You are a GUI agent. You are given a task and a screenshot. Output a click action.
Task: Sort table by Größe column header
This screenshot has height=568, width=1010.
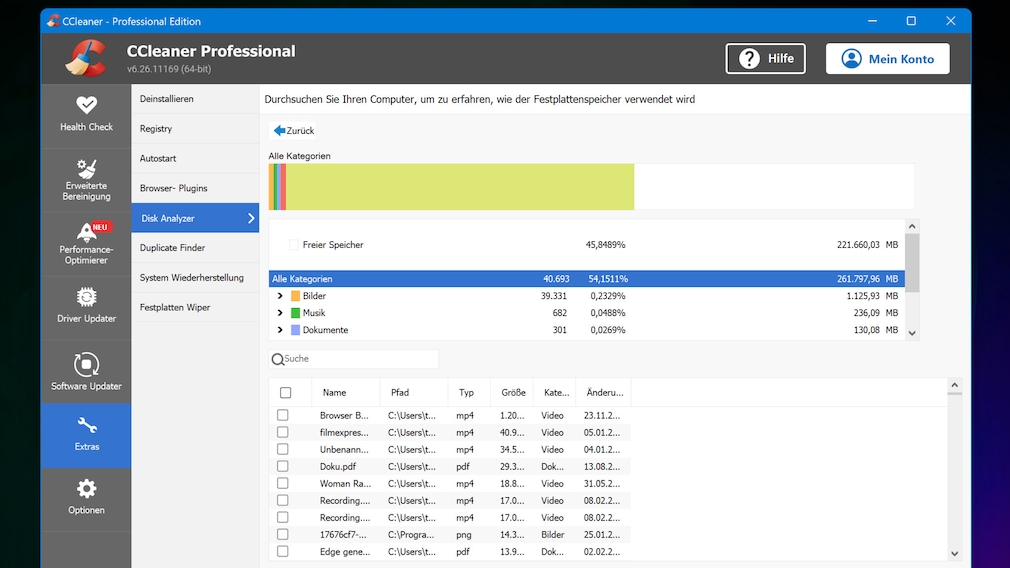point(512,392)
